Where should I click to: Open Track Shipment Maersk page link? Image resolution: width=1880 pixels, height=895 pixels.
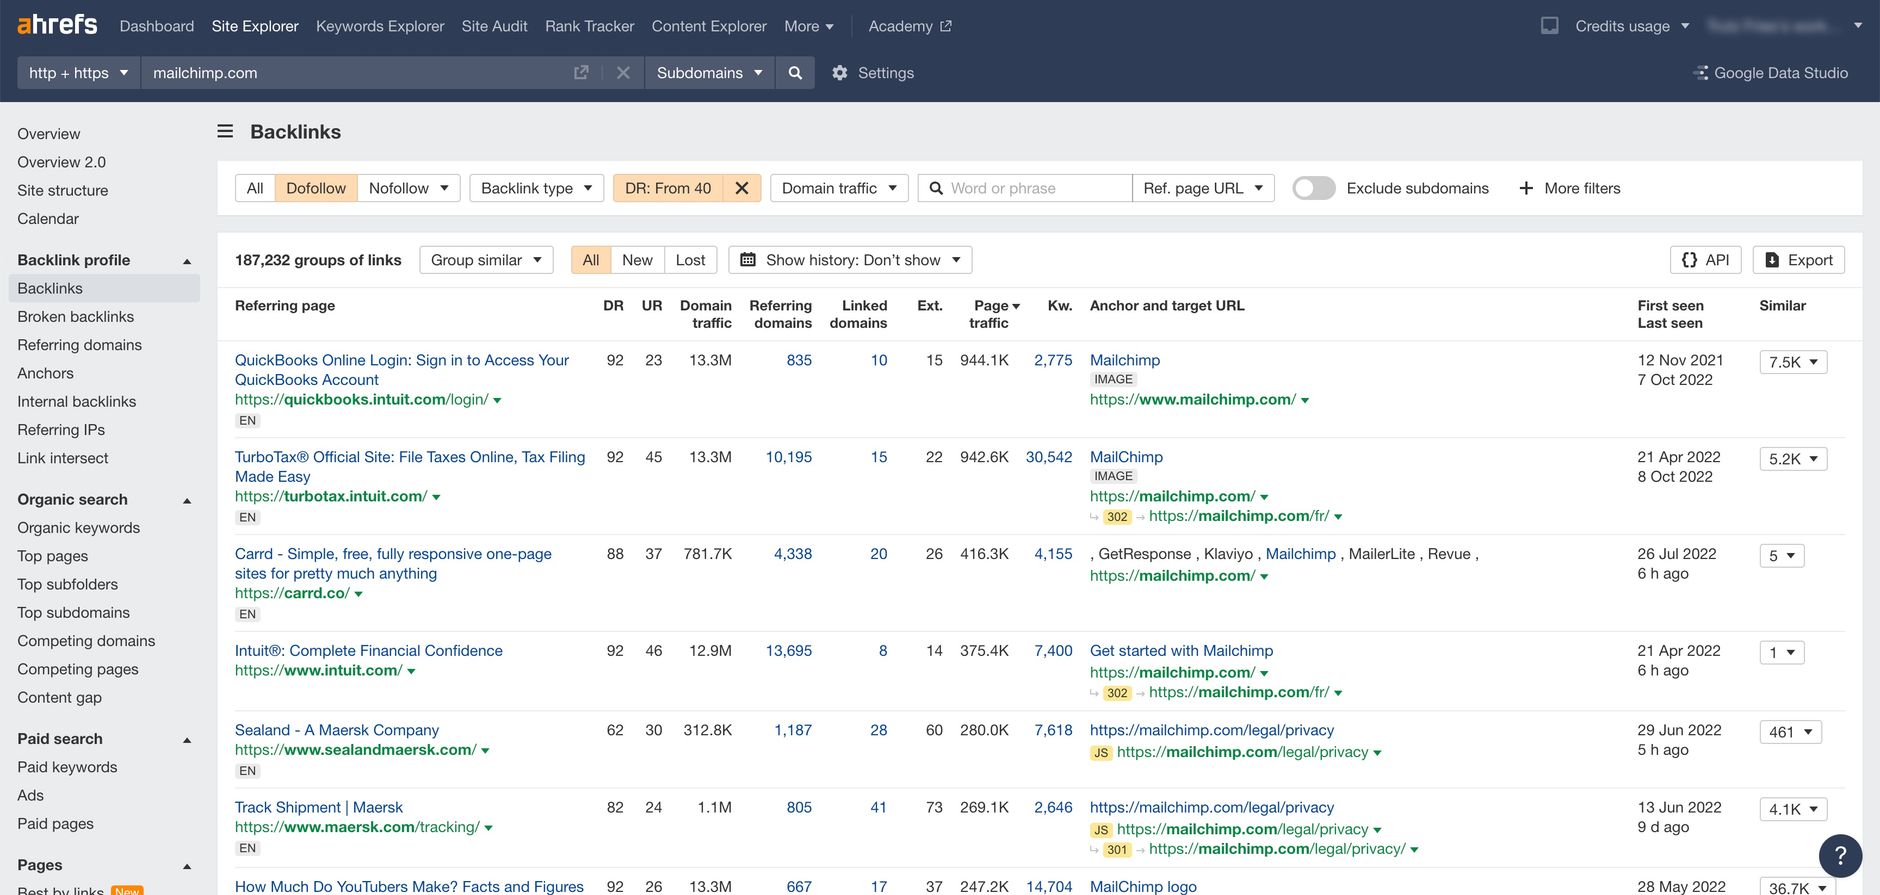(x=318, y=808)
